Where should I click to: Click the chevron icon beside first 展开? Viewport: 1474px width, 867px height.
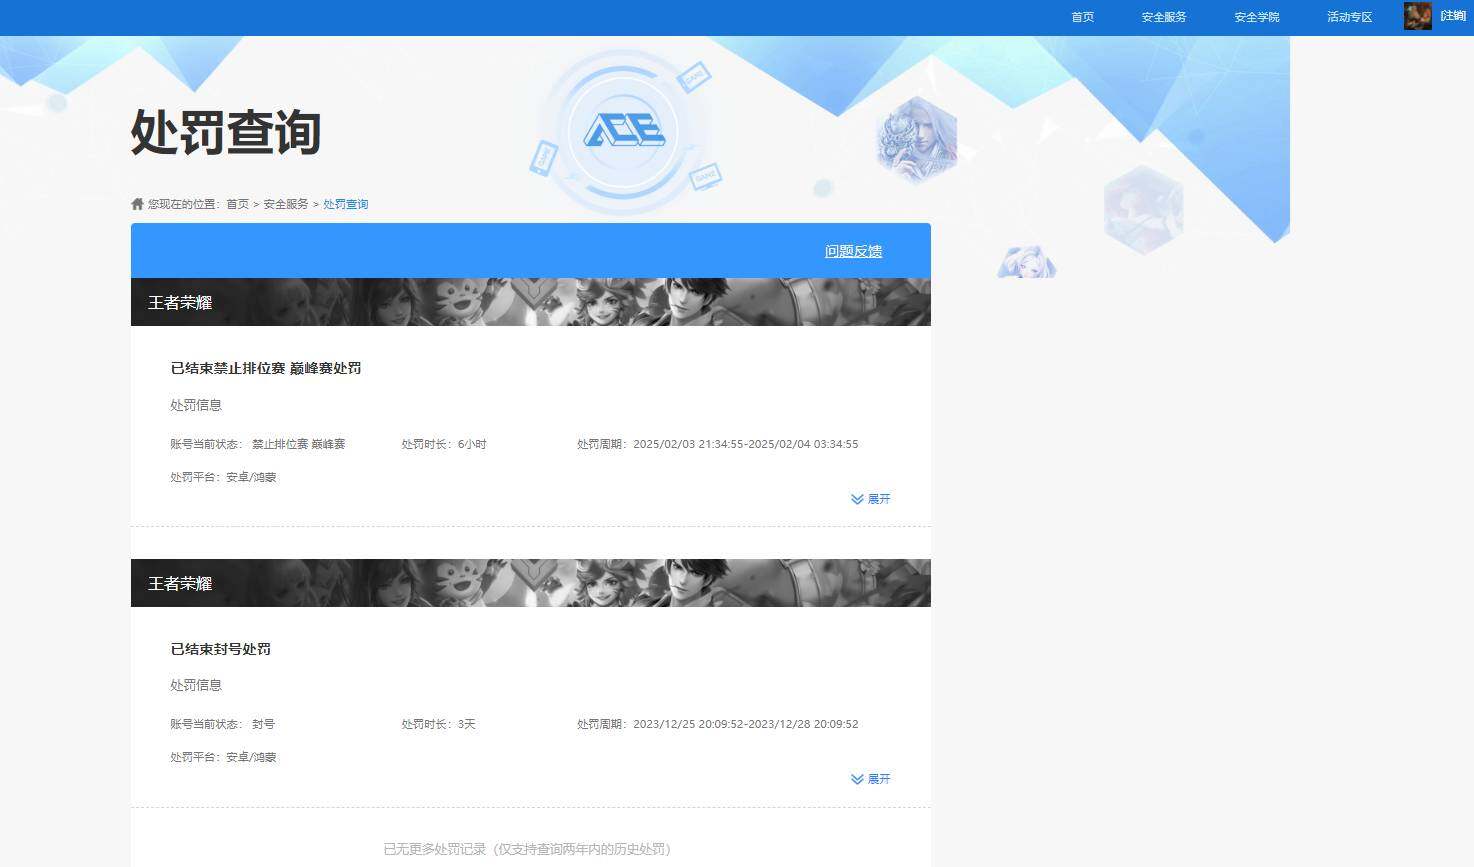tap(856, 499)
